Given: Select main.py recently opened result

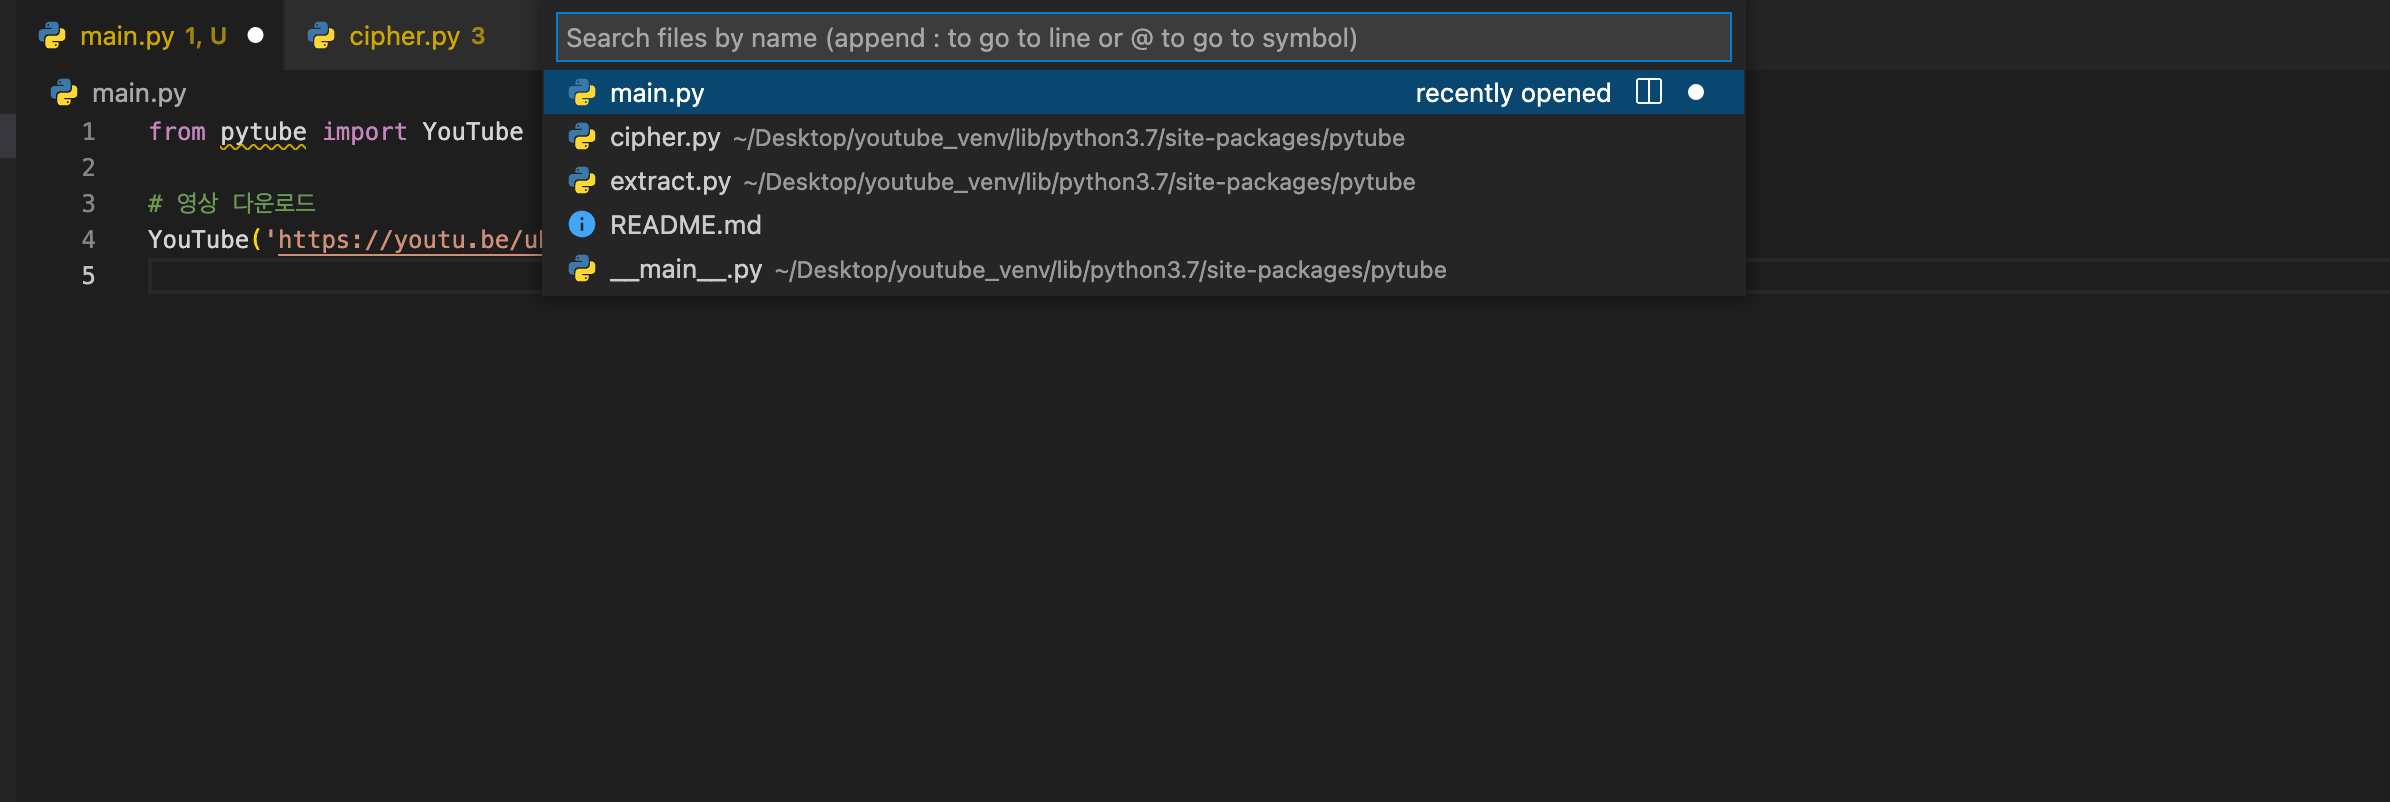Looking at the screenshot, I should click(x=1143, y=92).
